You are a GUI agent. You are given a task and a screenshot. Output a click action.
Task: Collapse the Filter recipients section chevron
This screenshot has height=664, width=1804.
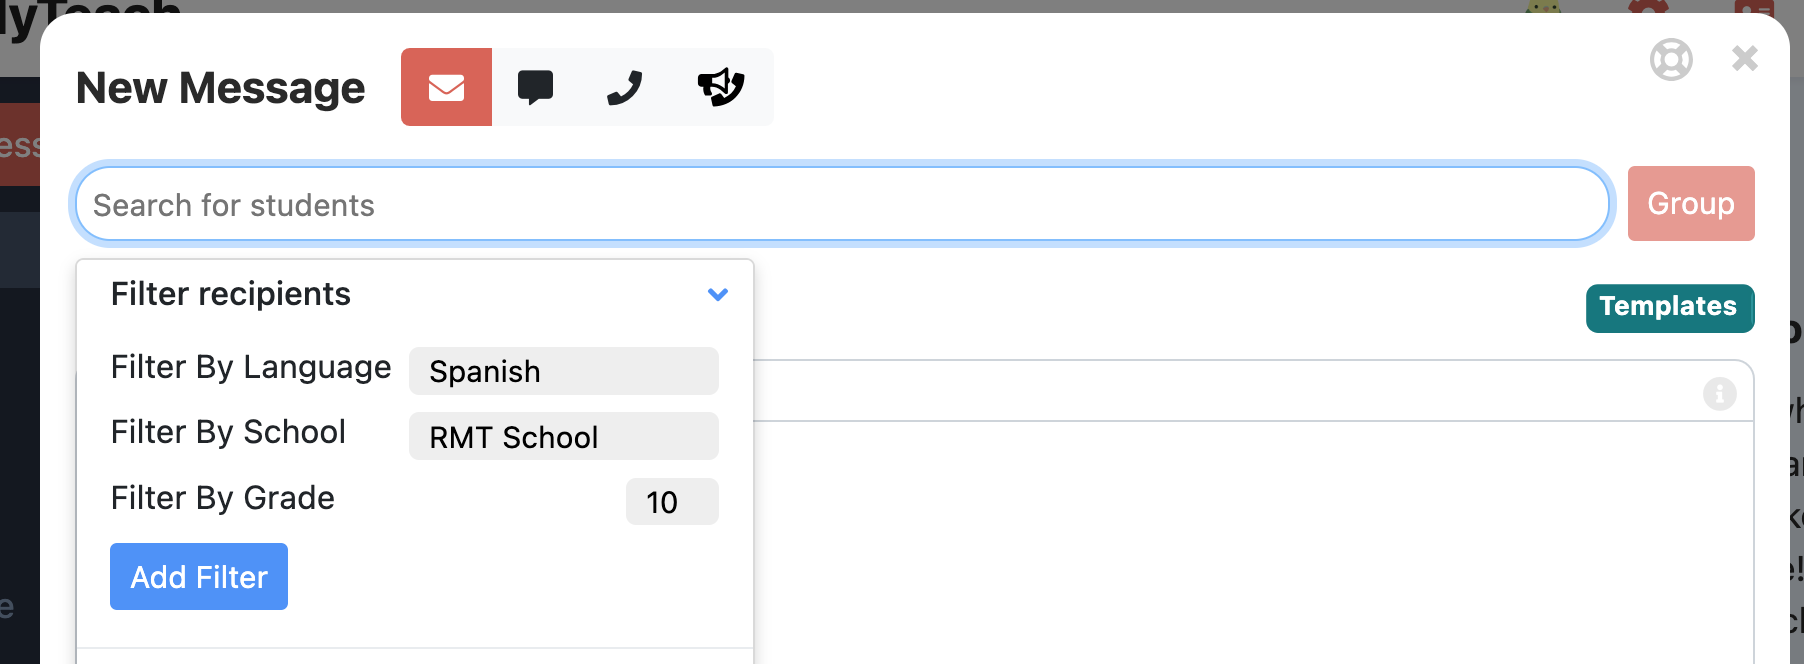717,294
